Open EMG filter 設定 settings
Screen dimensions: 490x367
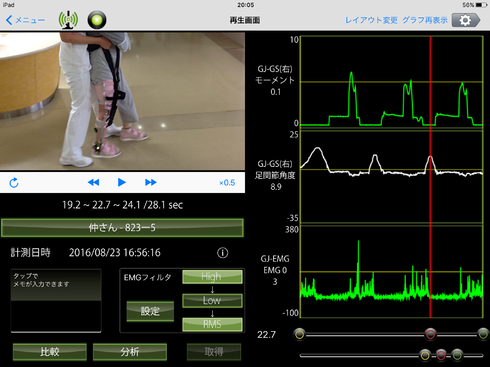point(150,311)
